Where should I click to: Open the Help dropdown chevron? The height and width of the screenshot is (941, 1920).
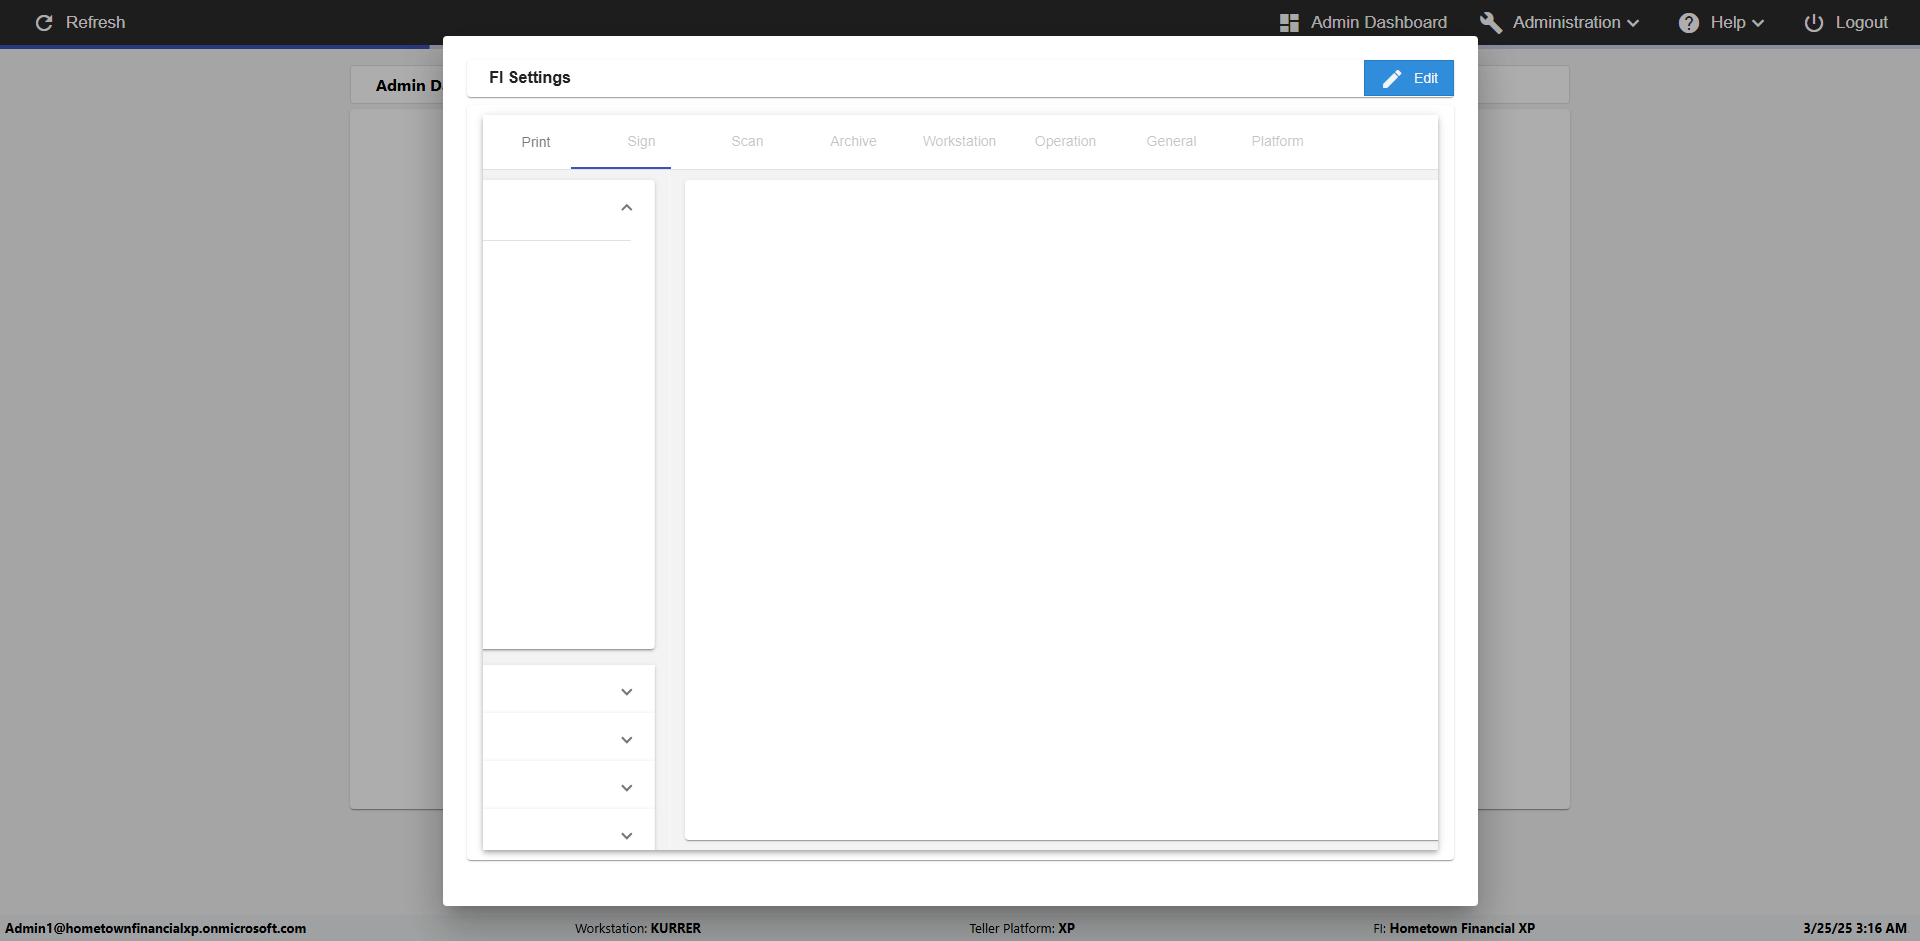point(1758,23)
